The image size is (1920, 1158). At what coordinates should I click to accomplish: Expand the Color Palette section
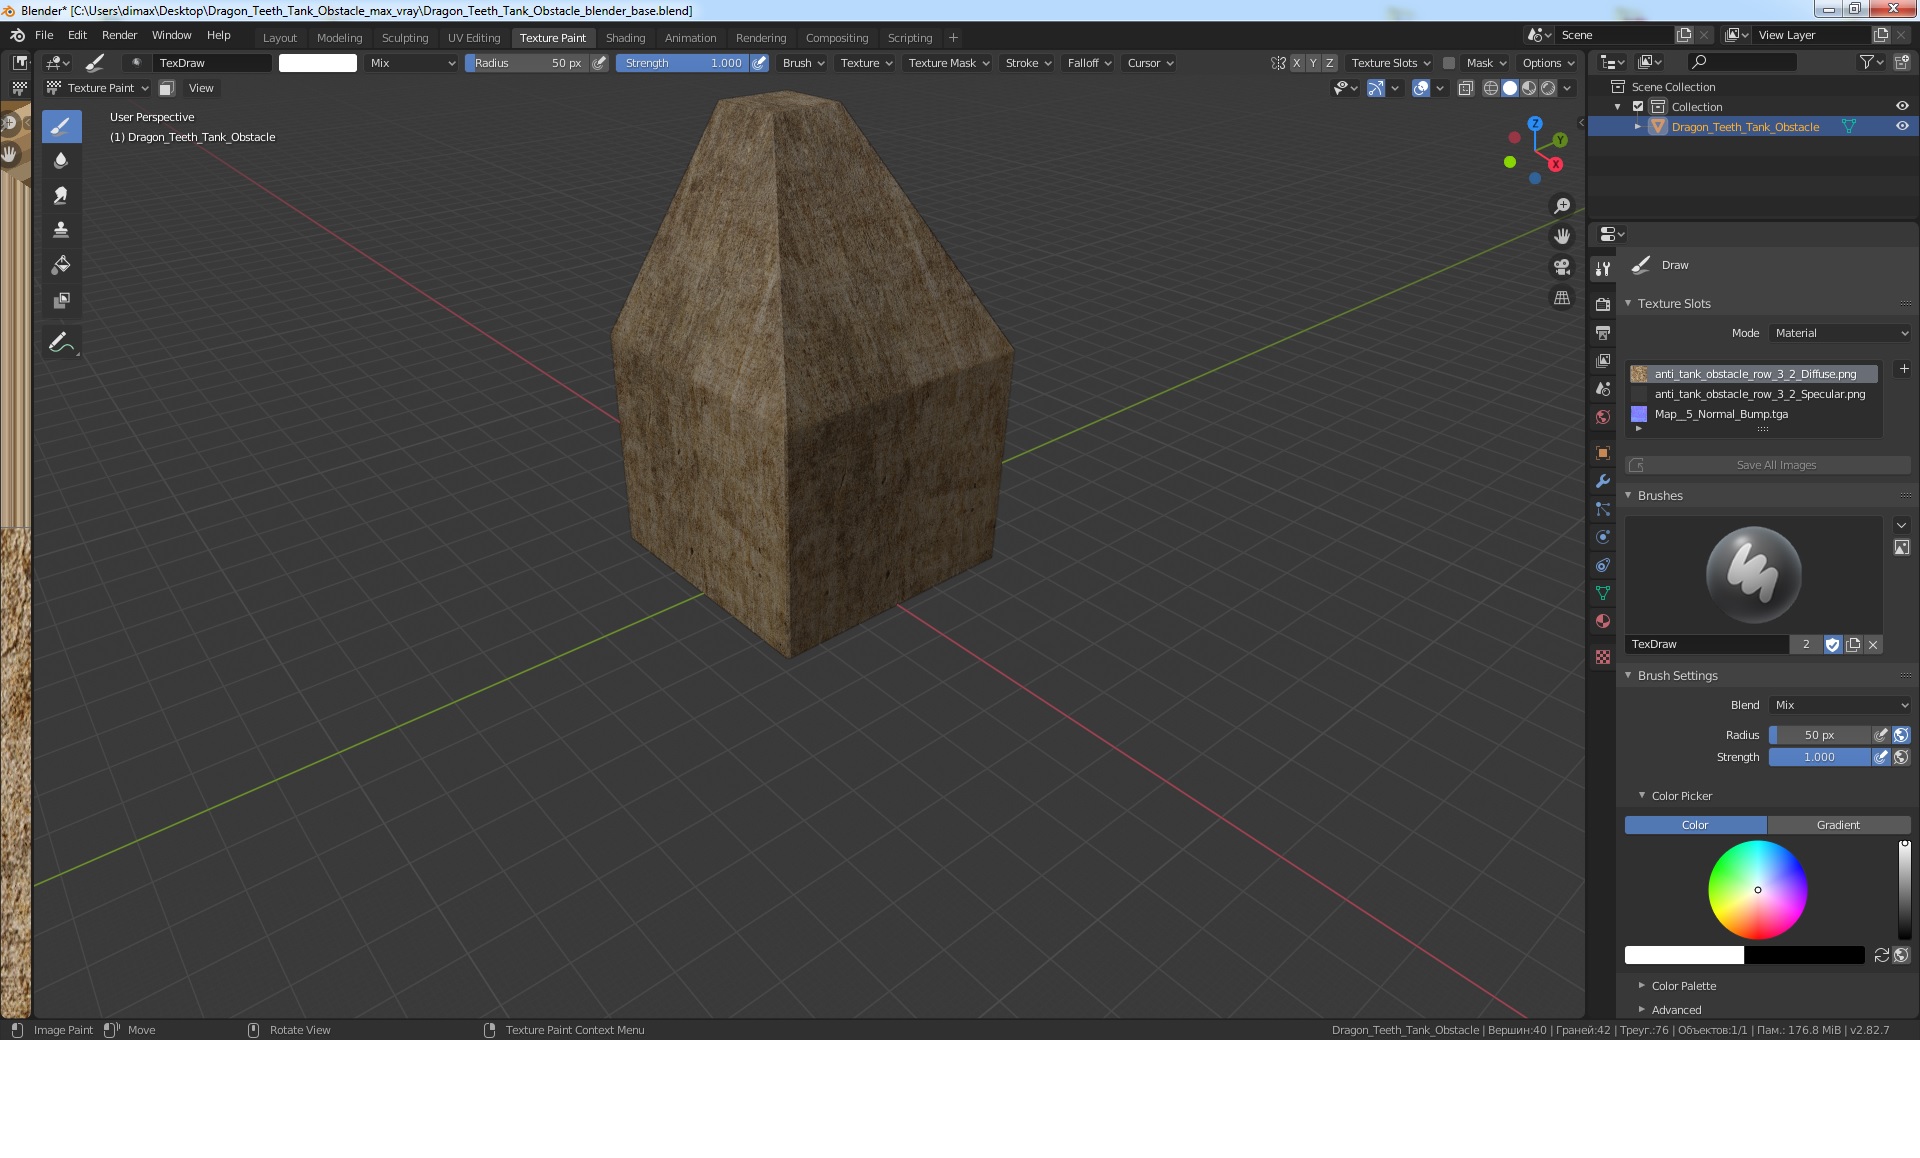1683,986
